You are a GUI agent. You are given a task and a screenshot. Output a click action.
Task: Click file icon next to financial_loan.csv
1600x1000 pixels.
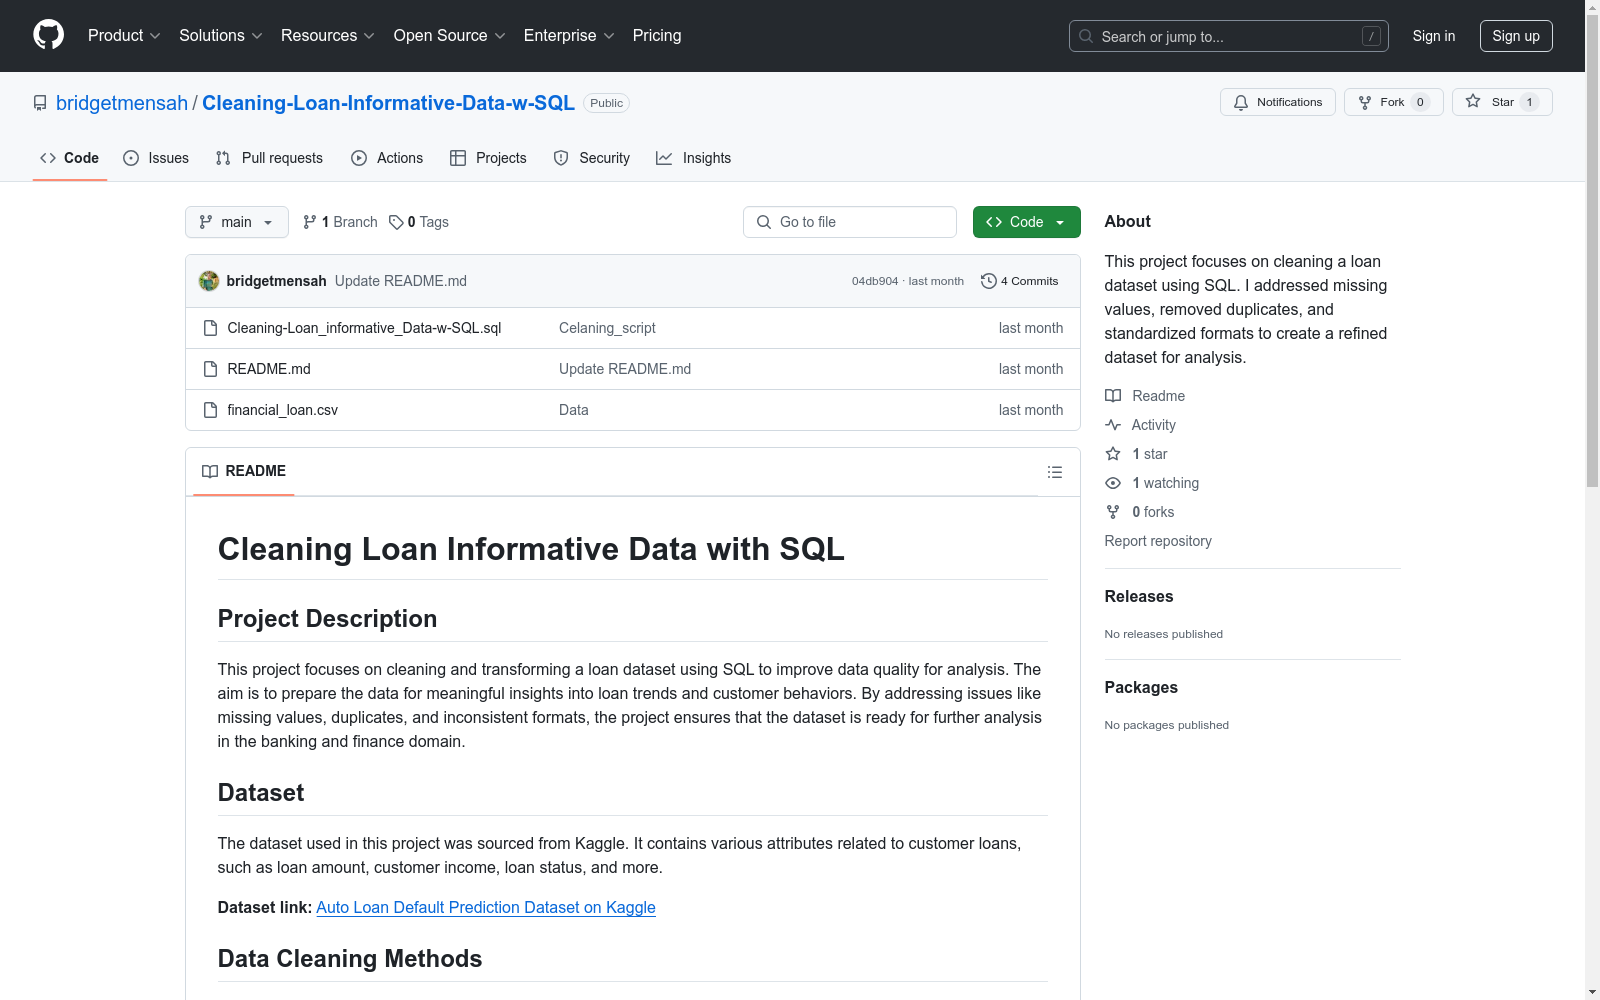point(210,410)
